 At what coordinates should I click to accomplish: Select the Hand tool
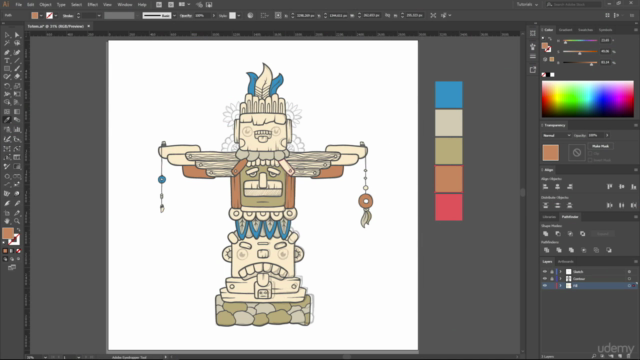(x=7, y=221)
